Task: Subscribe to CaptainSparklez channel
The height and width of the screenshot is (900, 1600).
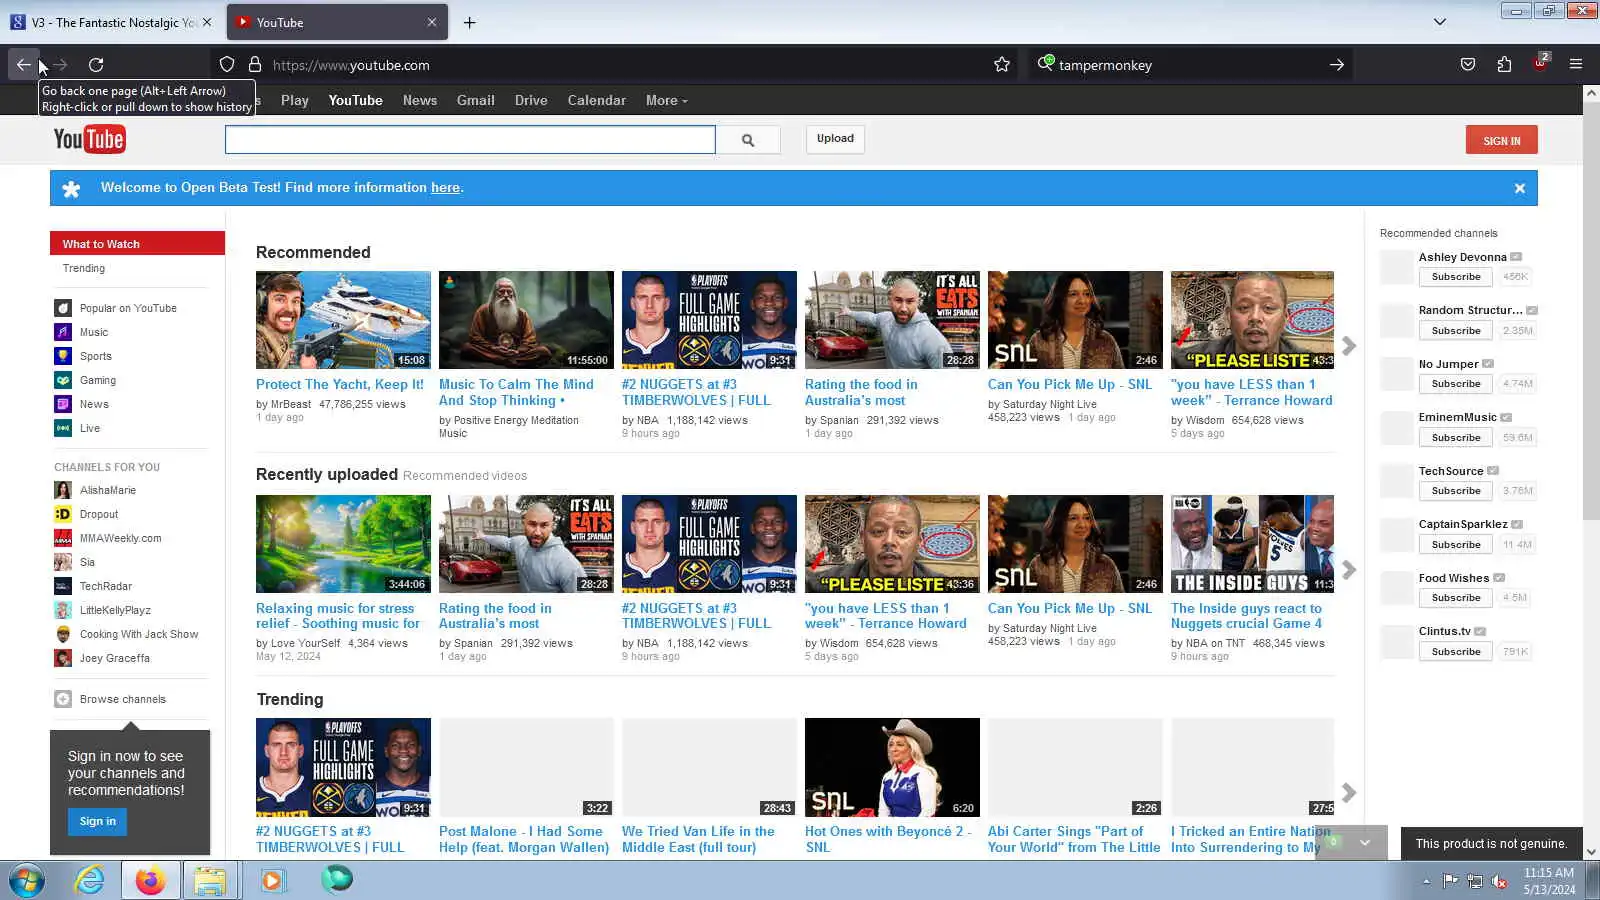Action: coord(1456,545)
